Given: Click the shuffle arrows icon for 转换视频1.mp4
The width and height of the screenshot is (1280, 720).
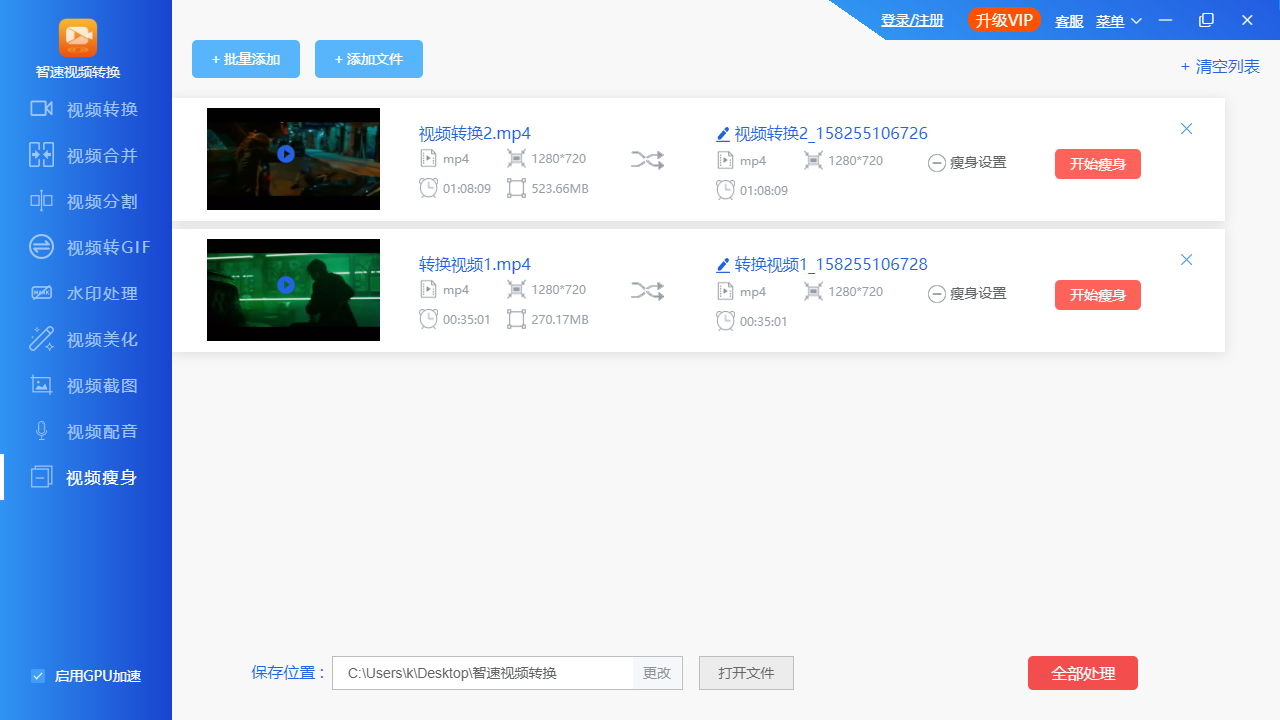Looking at the screenshot, I should click(x=647, y=291).
